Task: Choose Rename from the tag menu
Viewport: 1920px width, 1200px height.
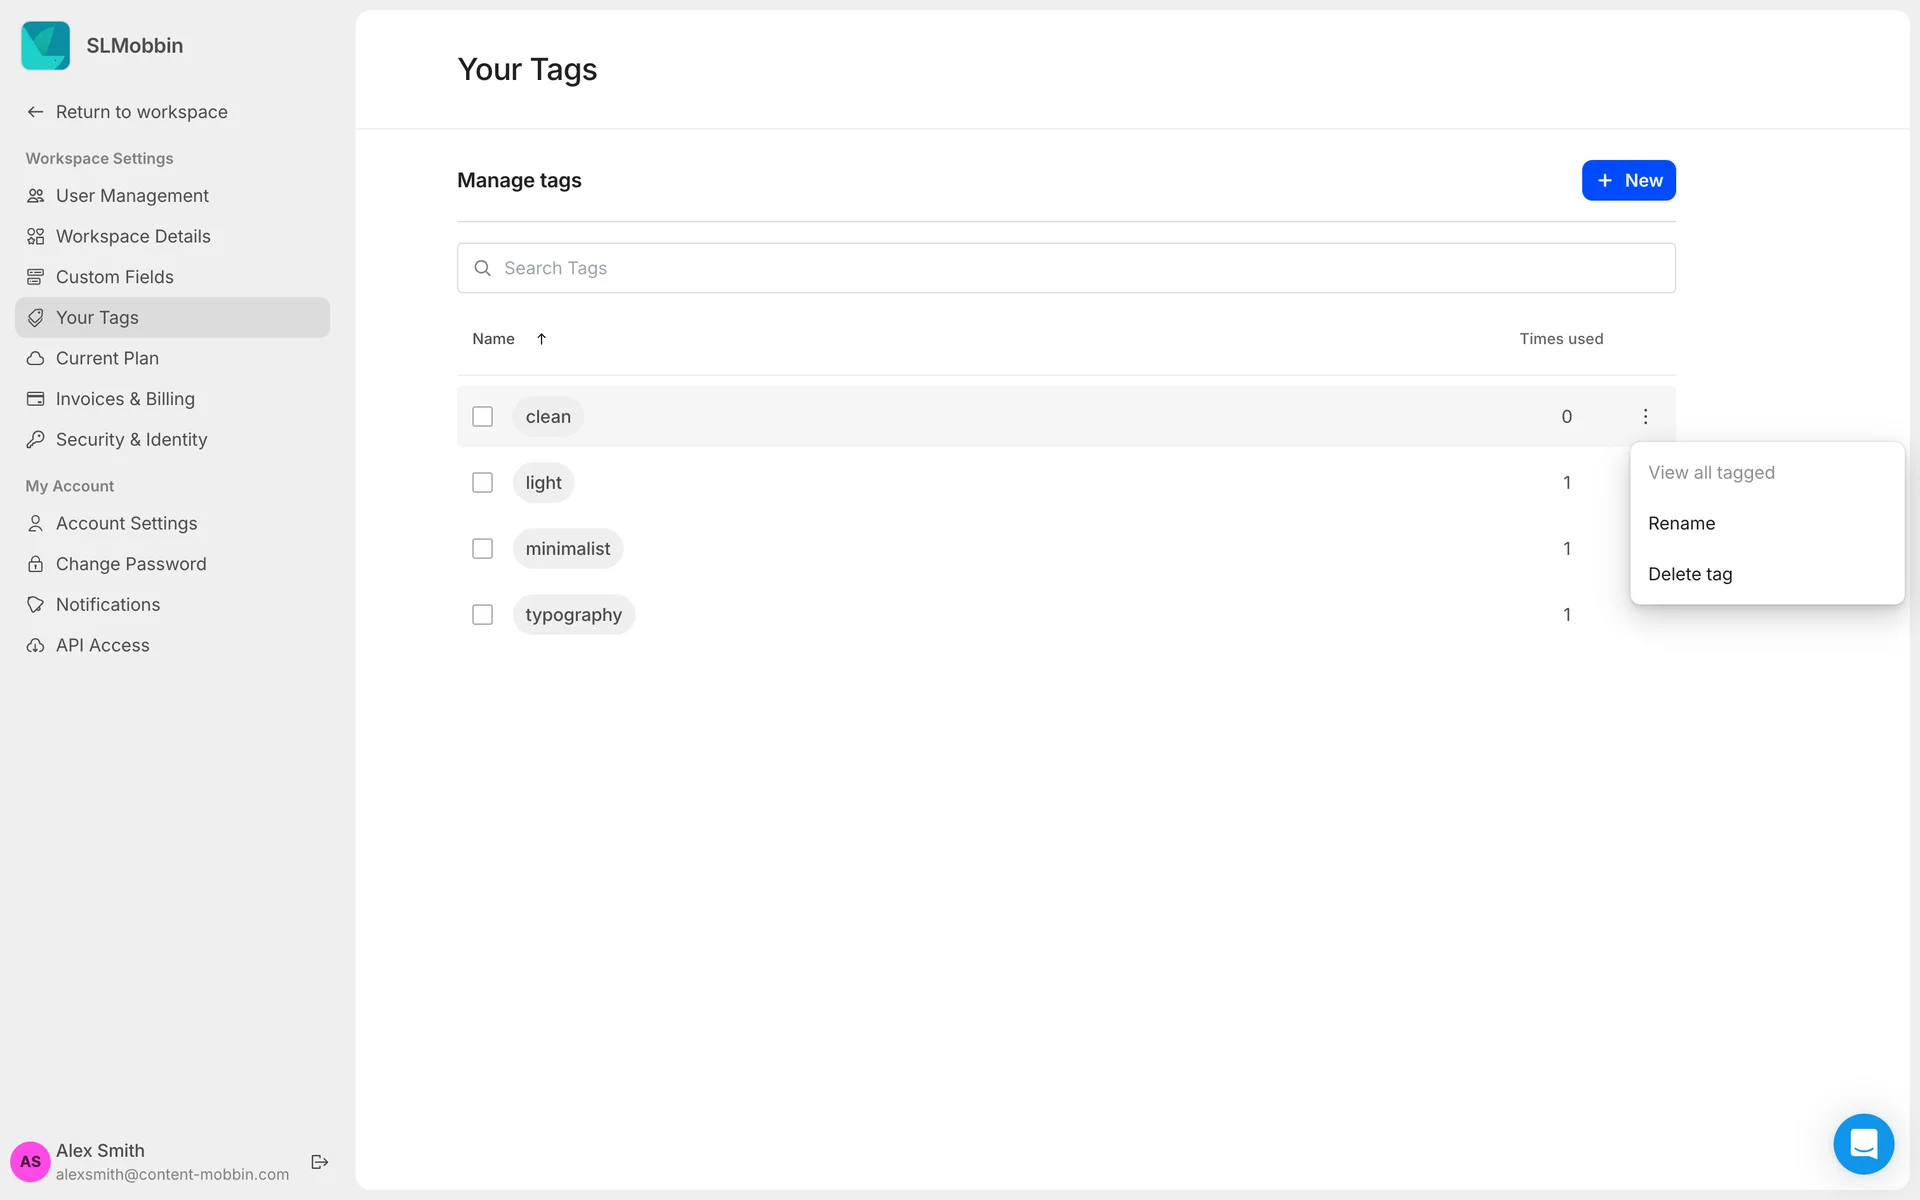Action: tap(1681, 523)
